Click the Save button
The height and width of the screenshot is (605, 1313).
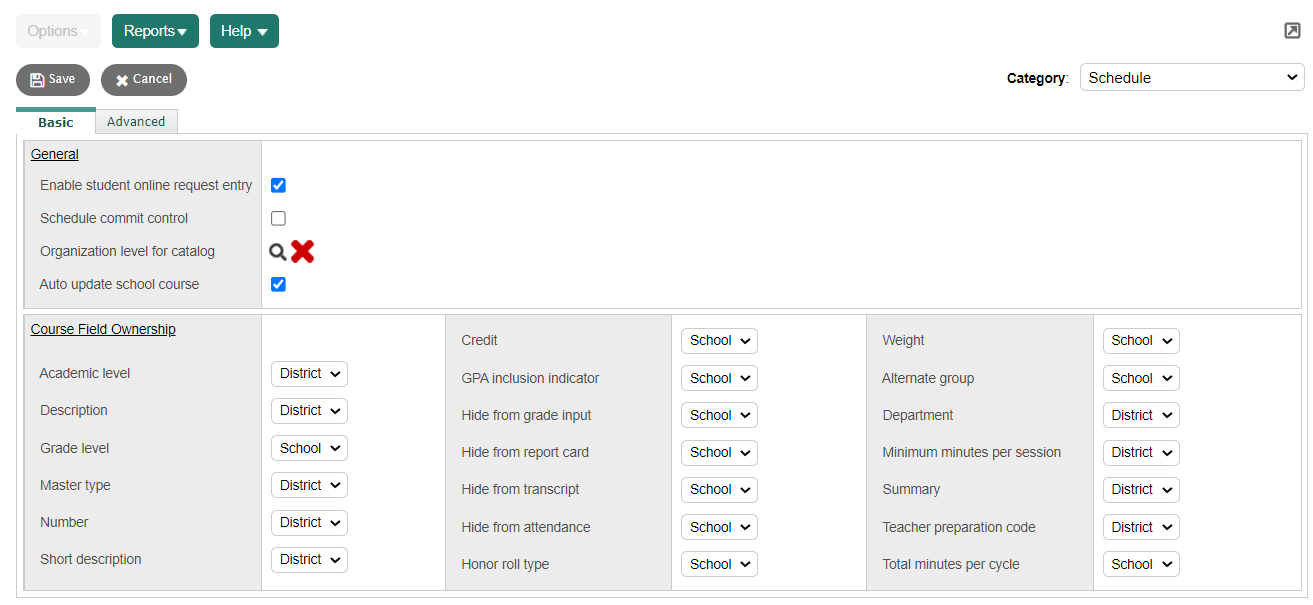(x=52, y=79)
